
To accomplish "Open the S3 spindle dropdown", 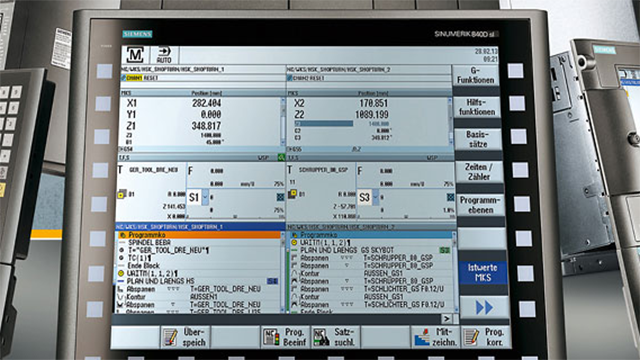I will 376,198.
